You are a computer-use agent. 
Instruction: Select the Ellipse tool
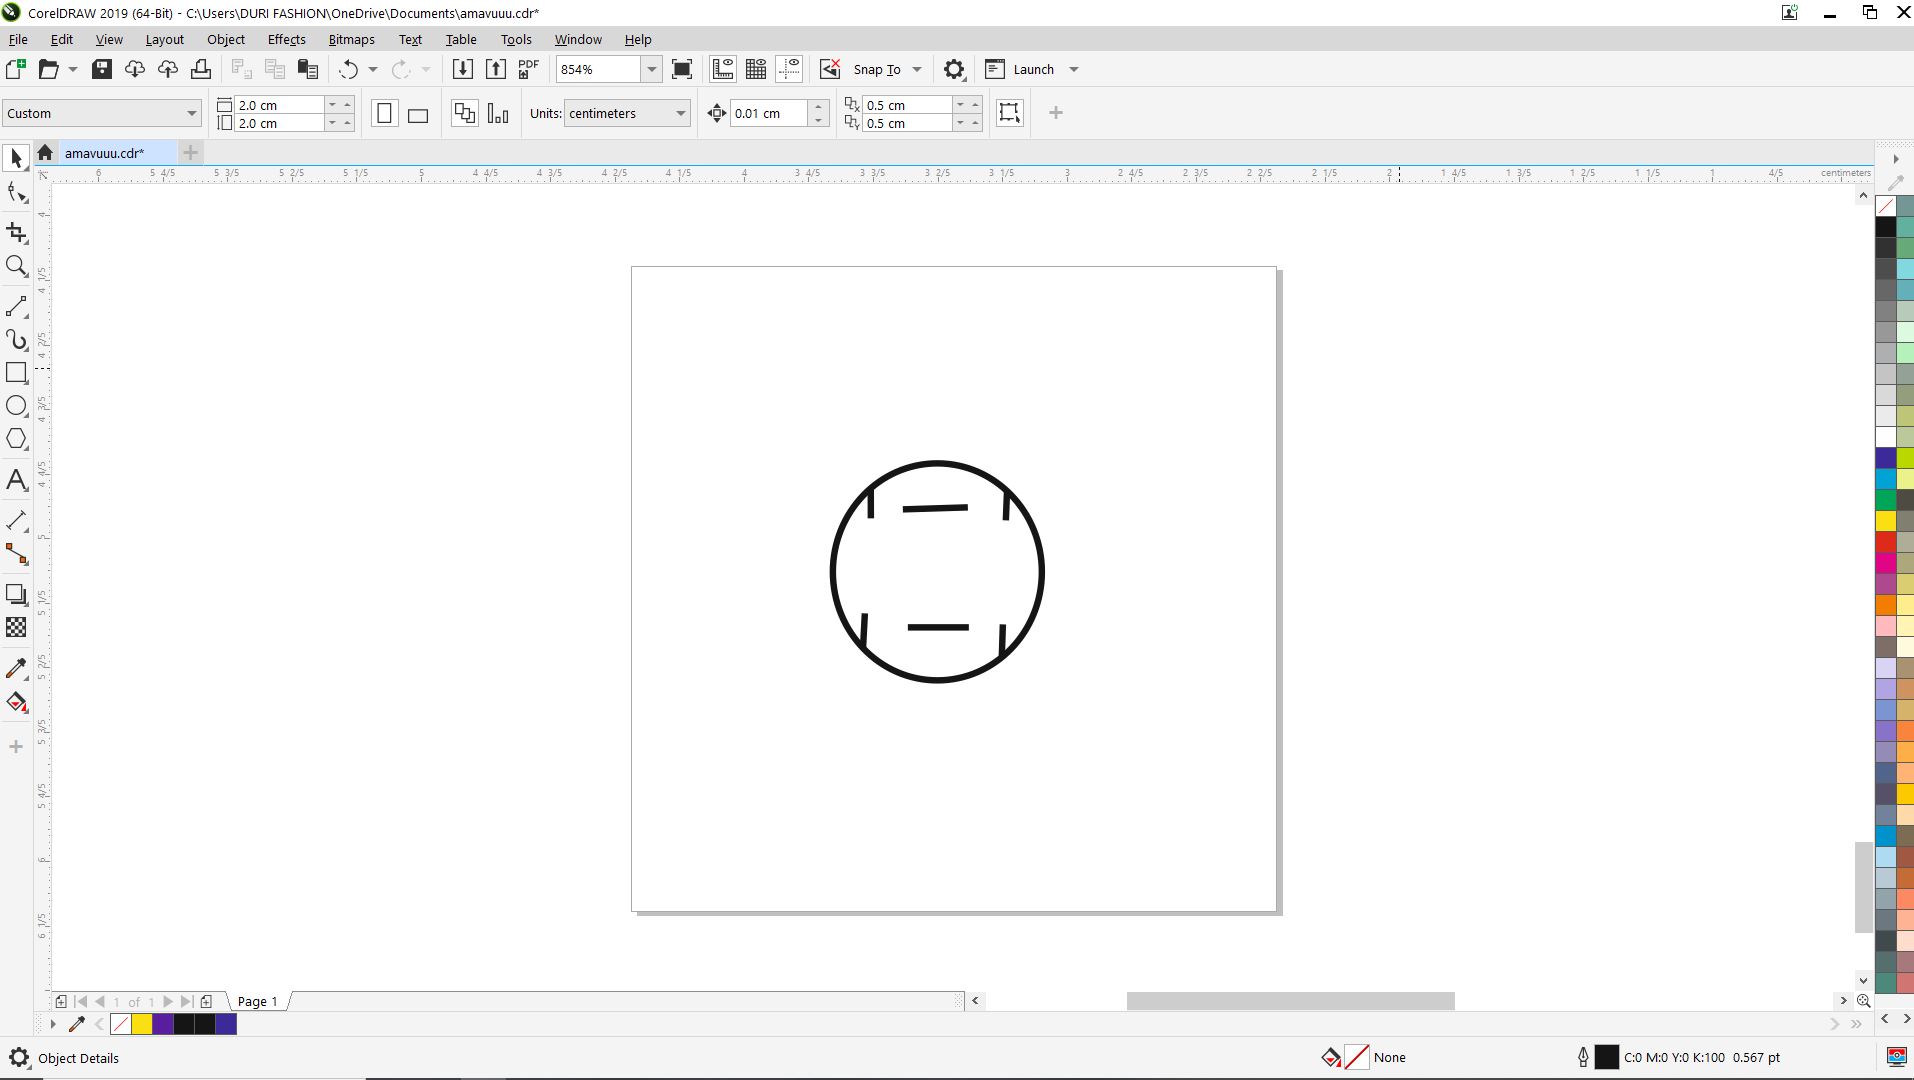pyautogui.click(x=16, y=406)
